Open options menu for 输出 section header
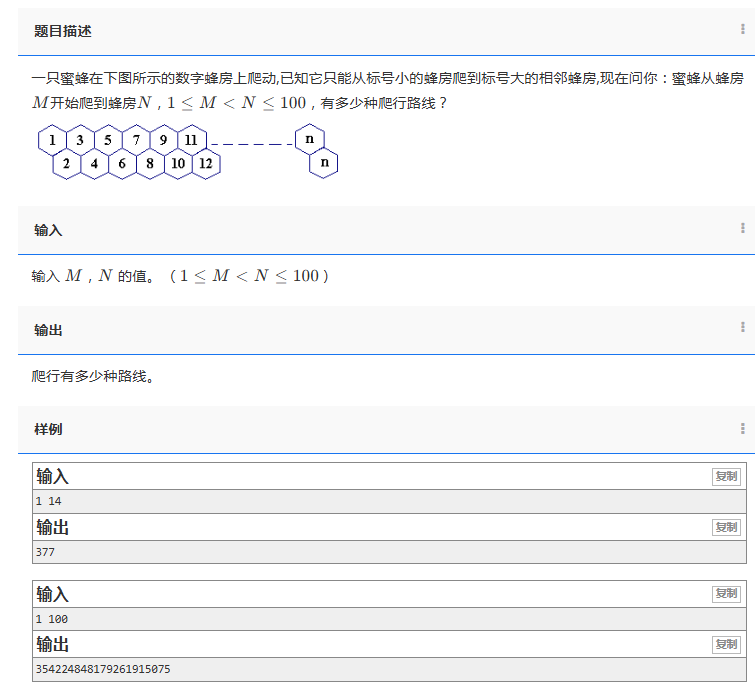 click(x=742, y=327)
